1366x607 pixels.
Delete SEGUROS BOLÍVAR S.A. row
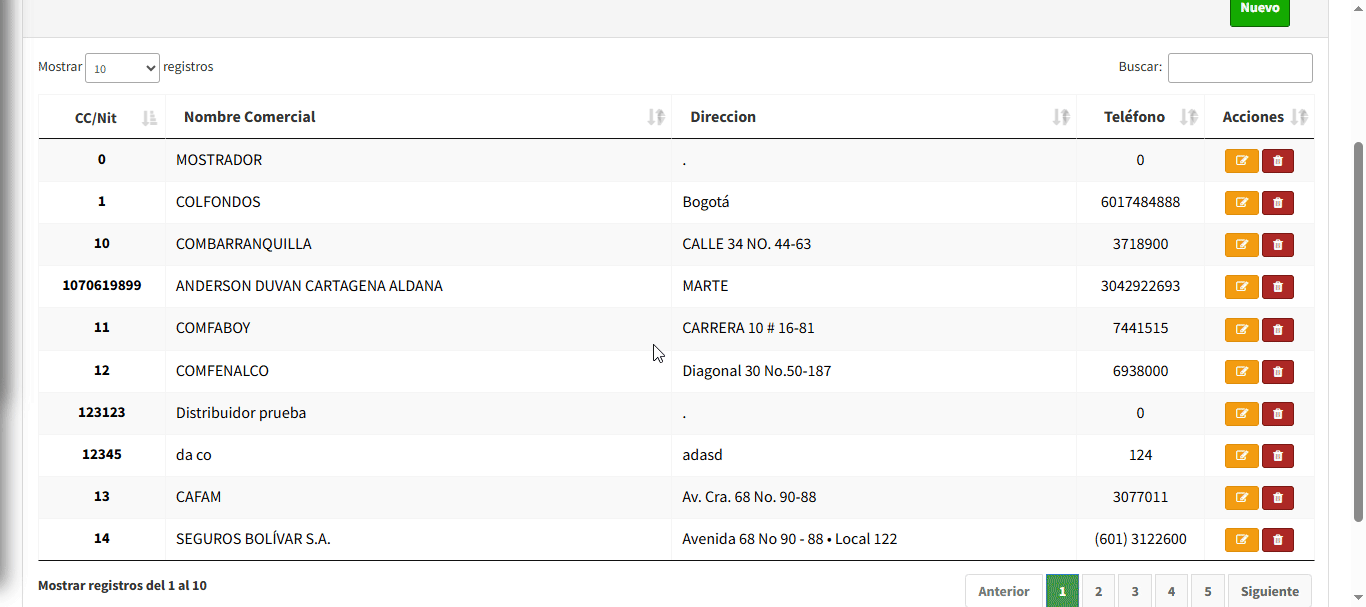click(x=1277, y=540)
